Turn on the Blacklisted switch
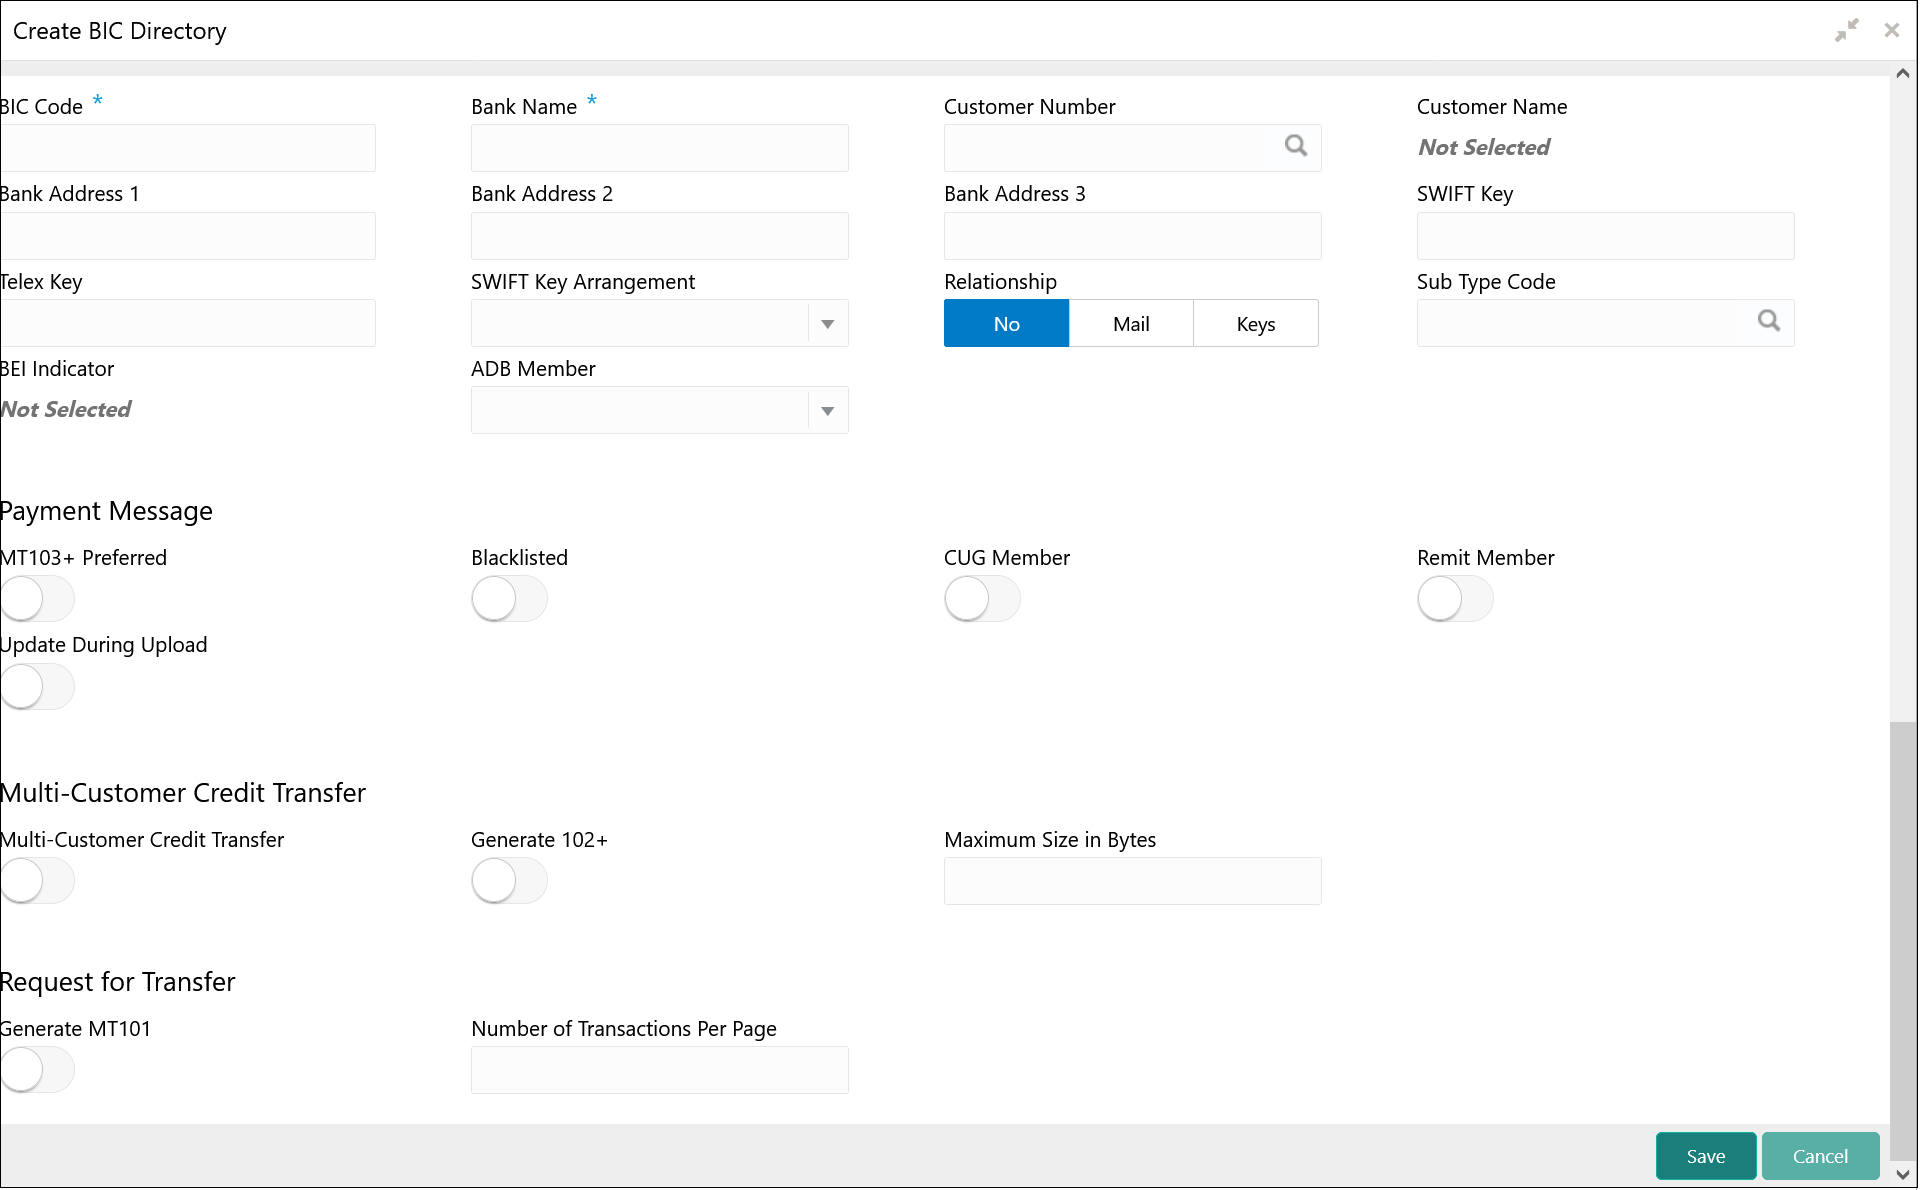Screen dimensions: 1922x1190 point(509,600)
